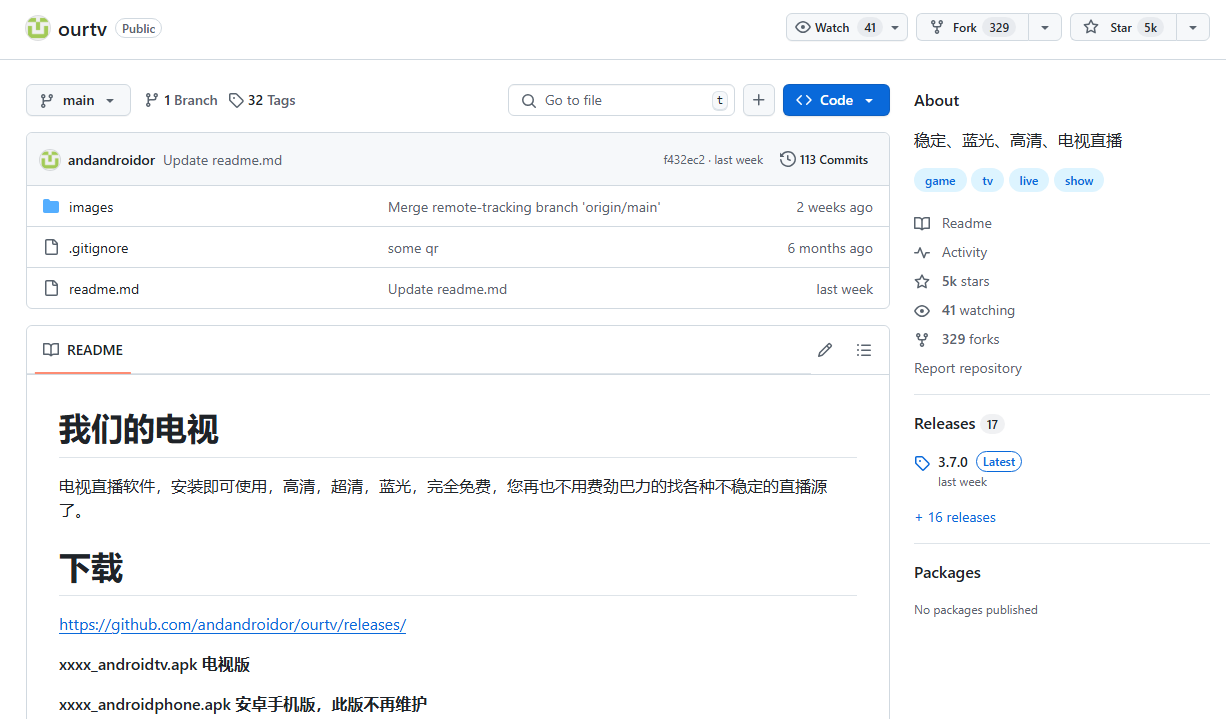
Task: Open the README outline list icon
Action: (x=864, y=350)
